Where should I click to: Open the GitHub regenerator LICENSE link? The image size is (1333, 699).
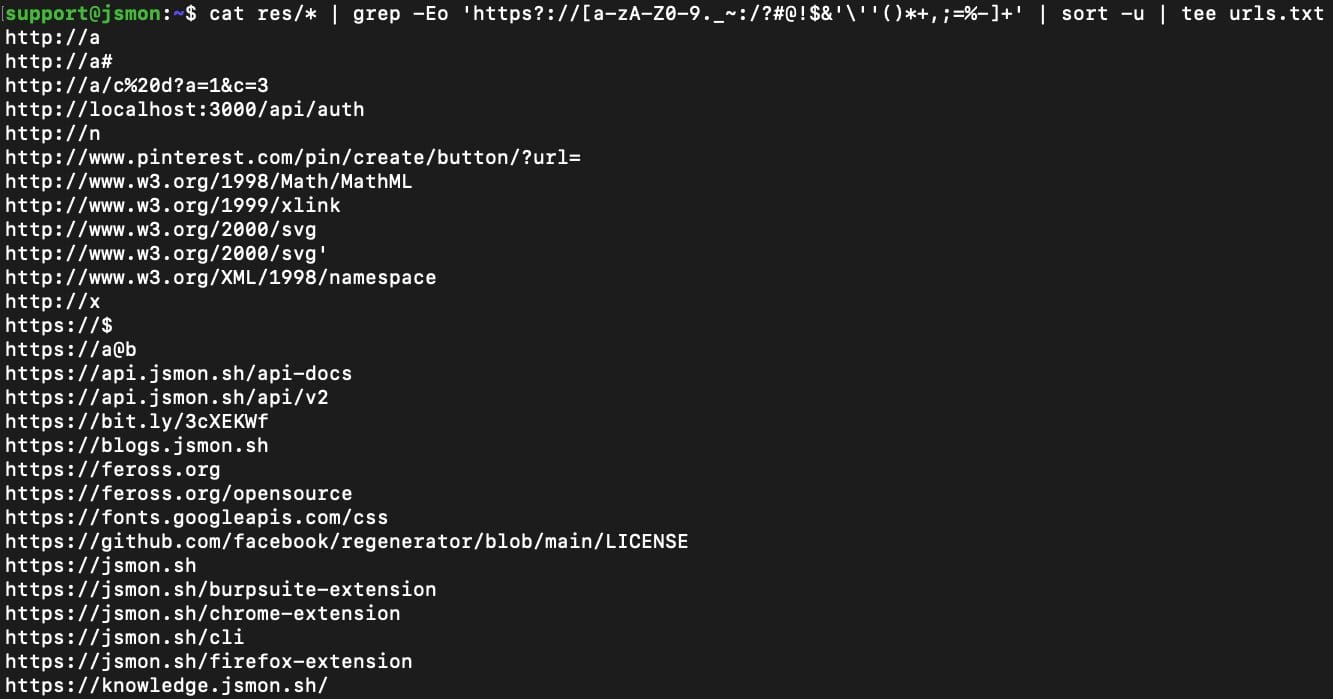pyautogui.click(x=347, y=542)
